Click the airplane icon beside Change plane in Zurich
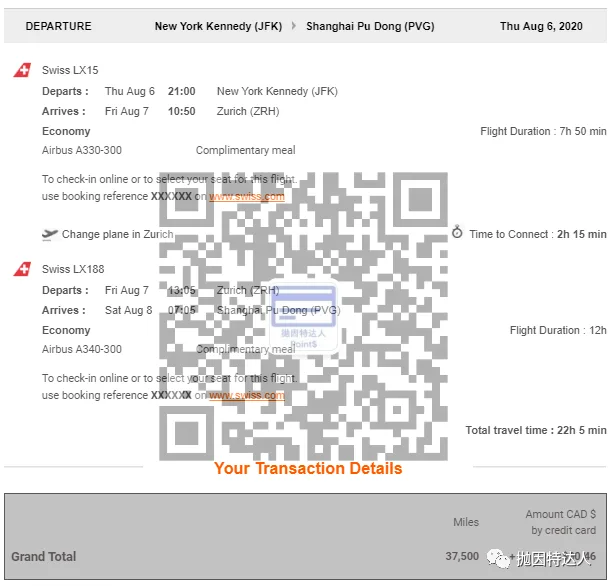Screen dimensions: 611x586 click(49, 235)
